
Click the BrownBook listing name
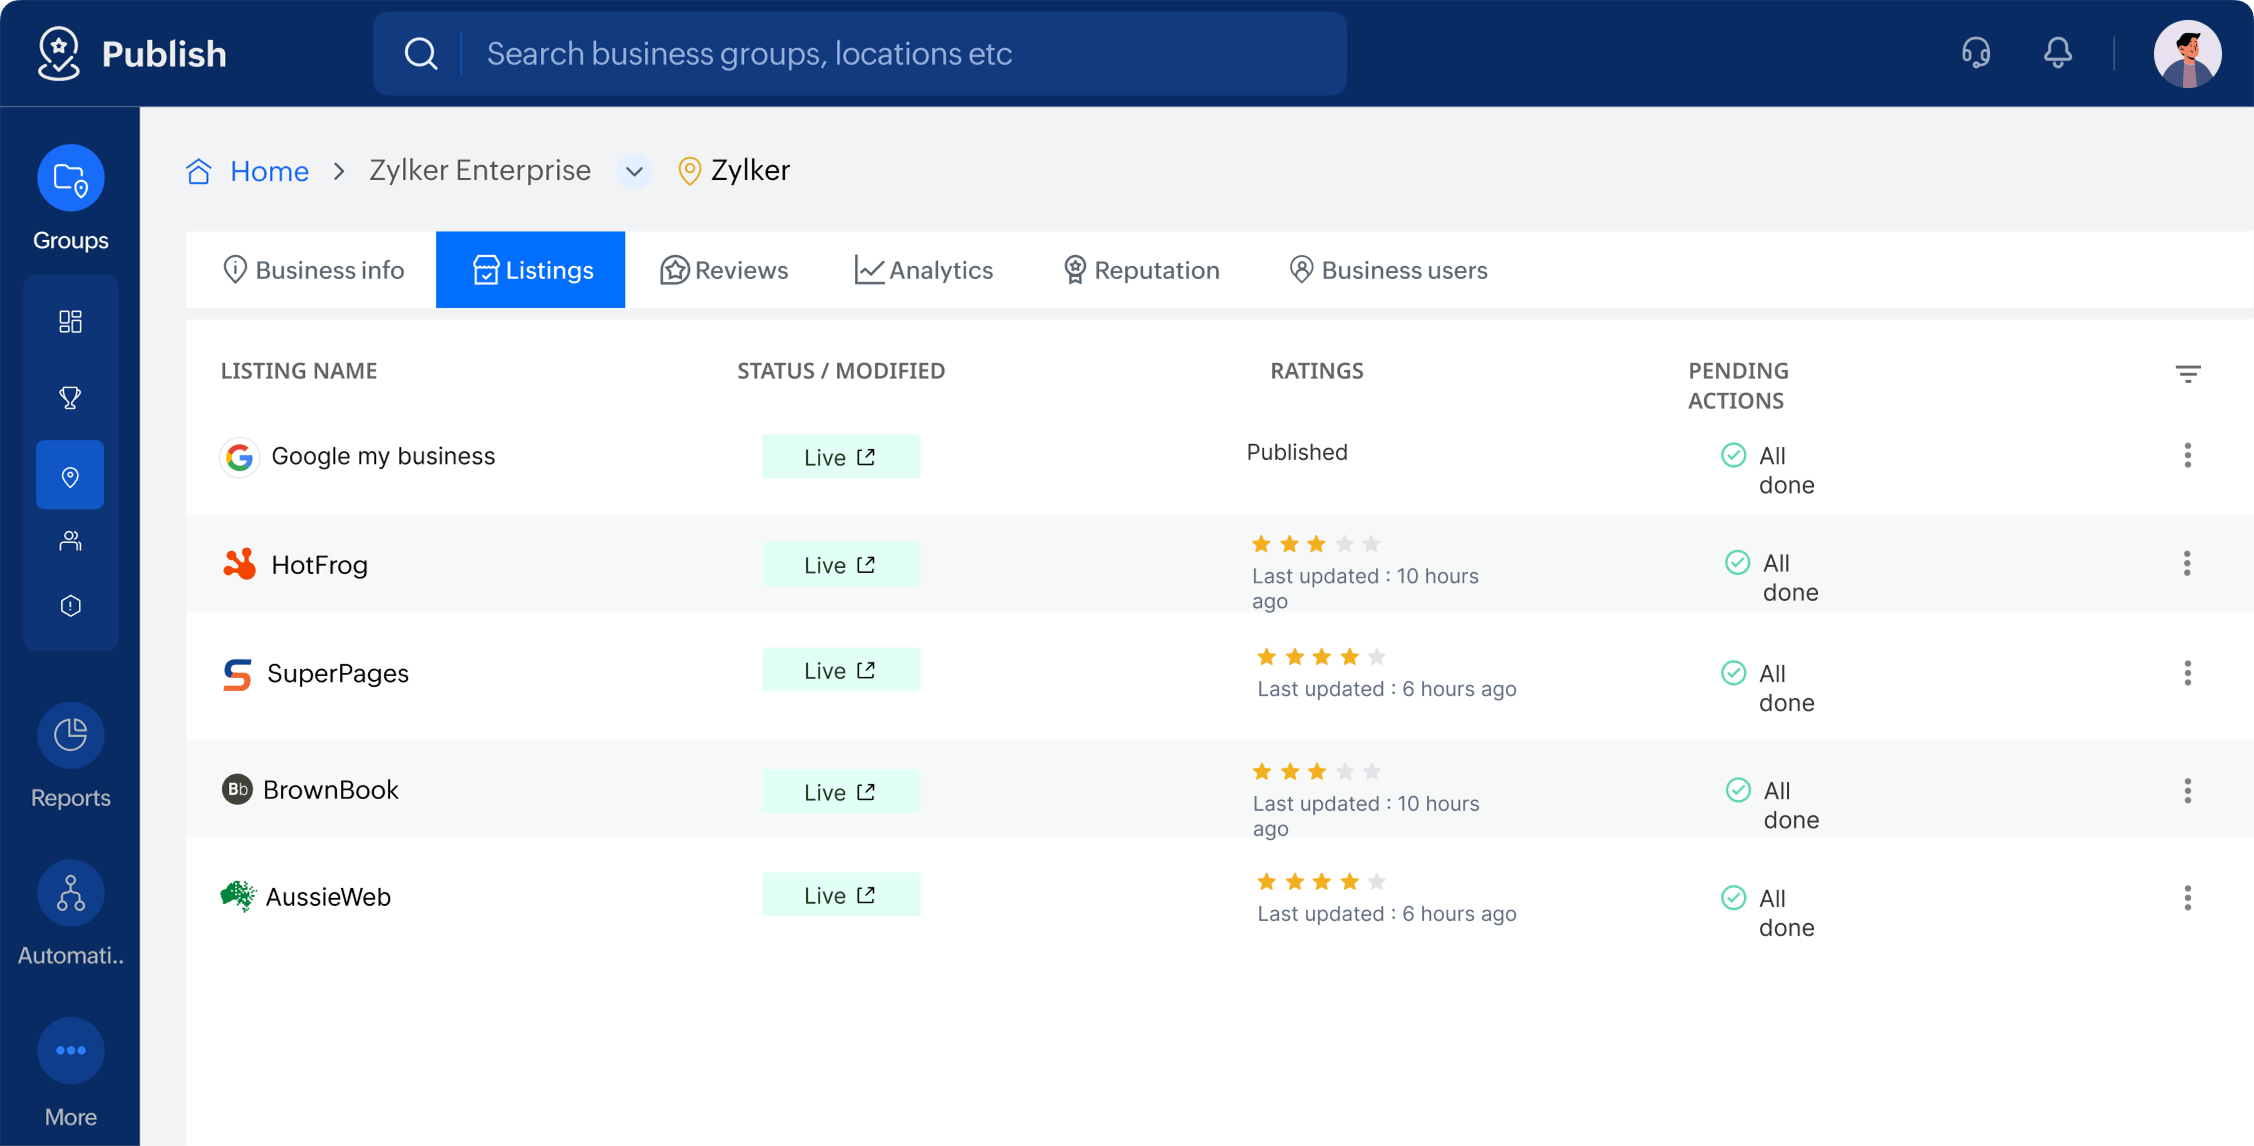point(331,790)
